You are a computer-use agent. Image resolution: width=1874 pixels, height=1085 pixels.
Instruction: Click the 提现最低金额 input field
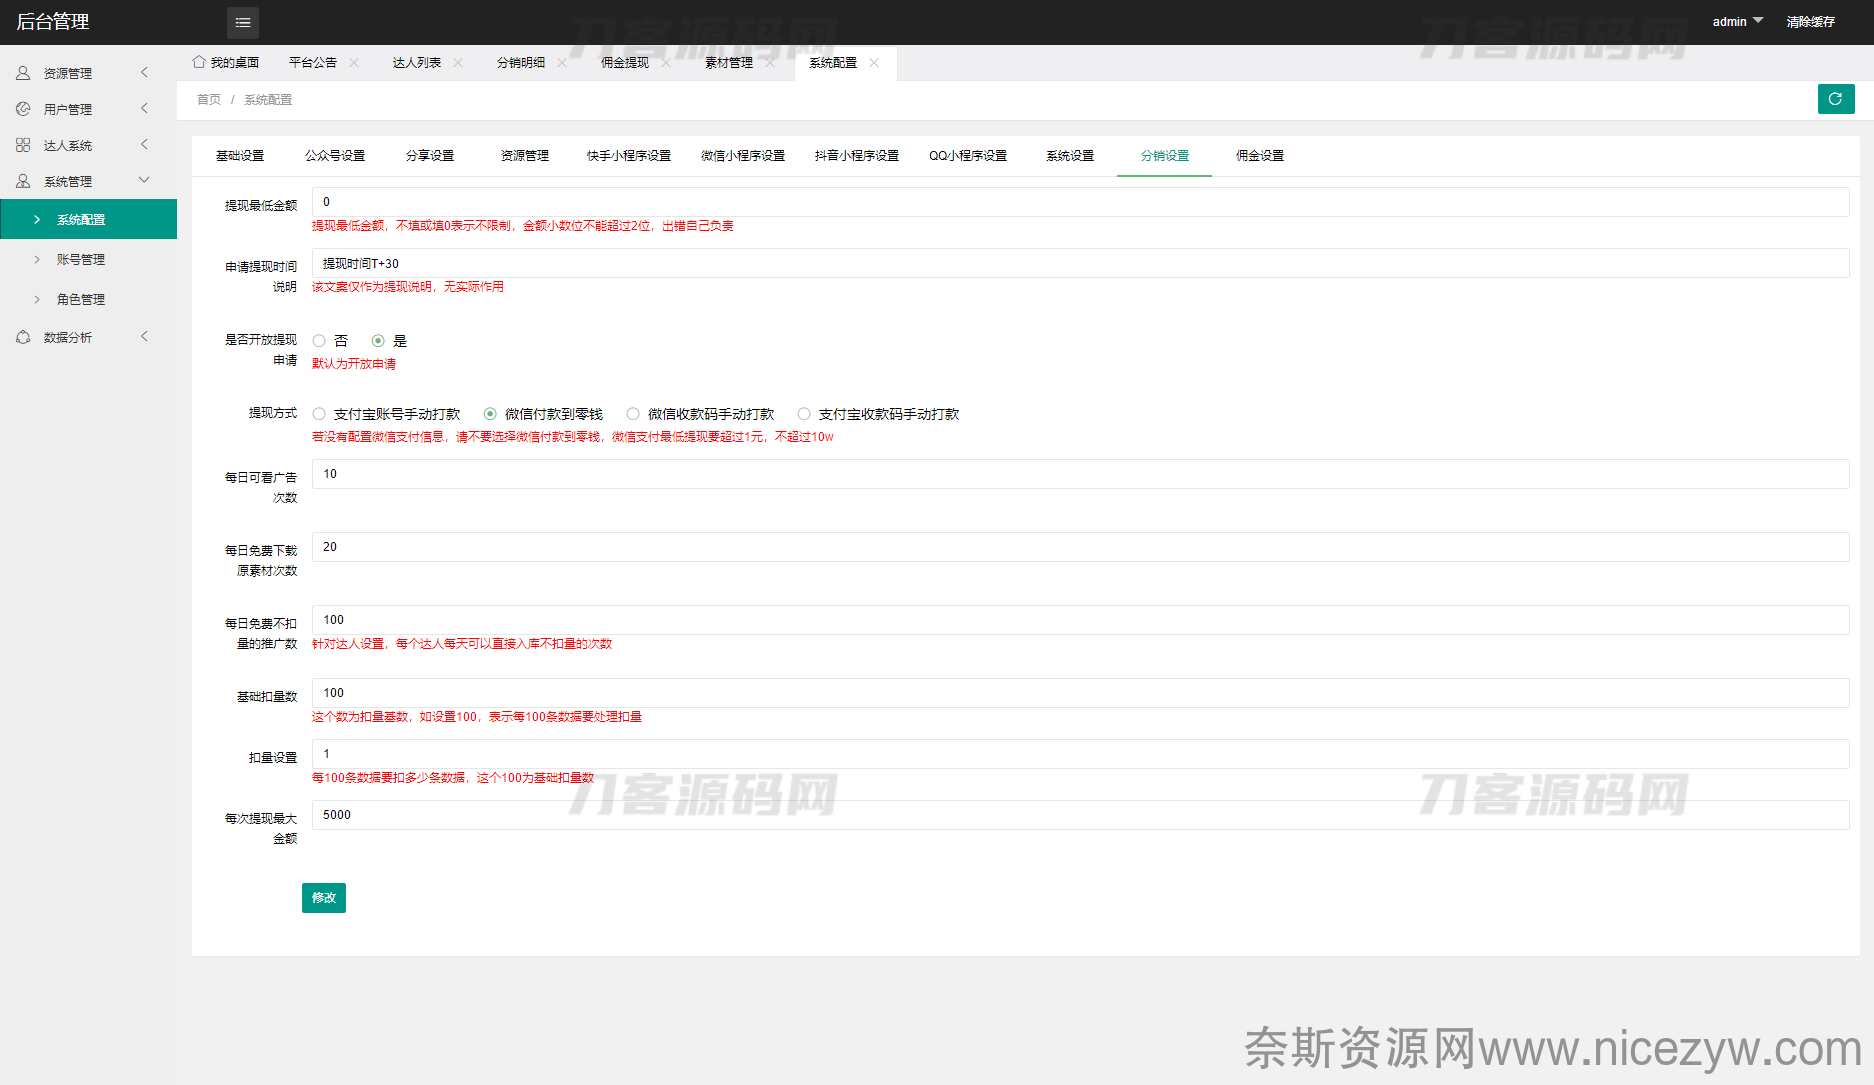tap(1080, 202)
